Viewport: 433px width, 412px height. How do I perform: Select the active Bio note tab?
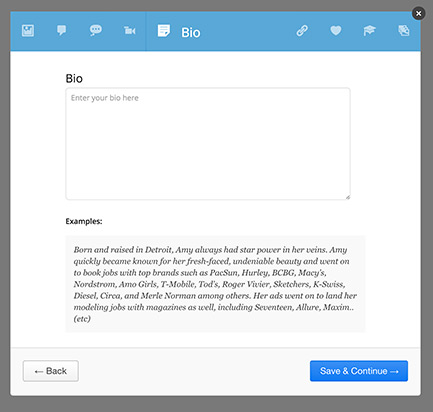(179, 32)
